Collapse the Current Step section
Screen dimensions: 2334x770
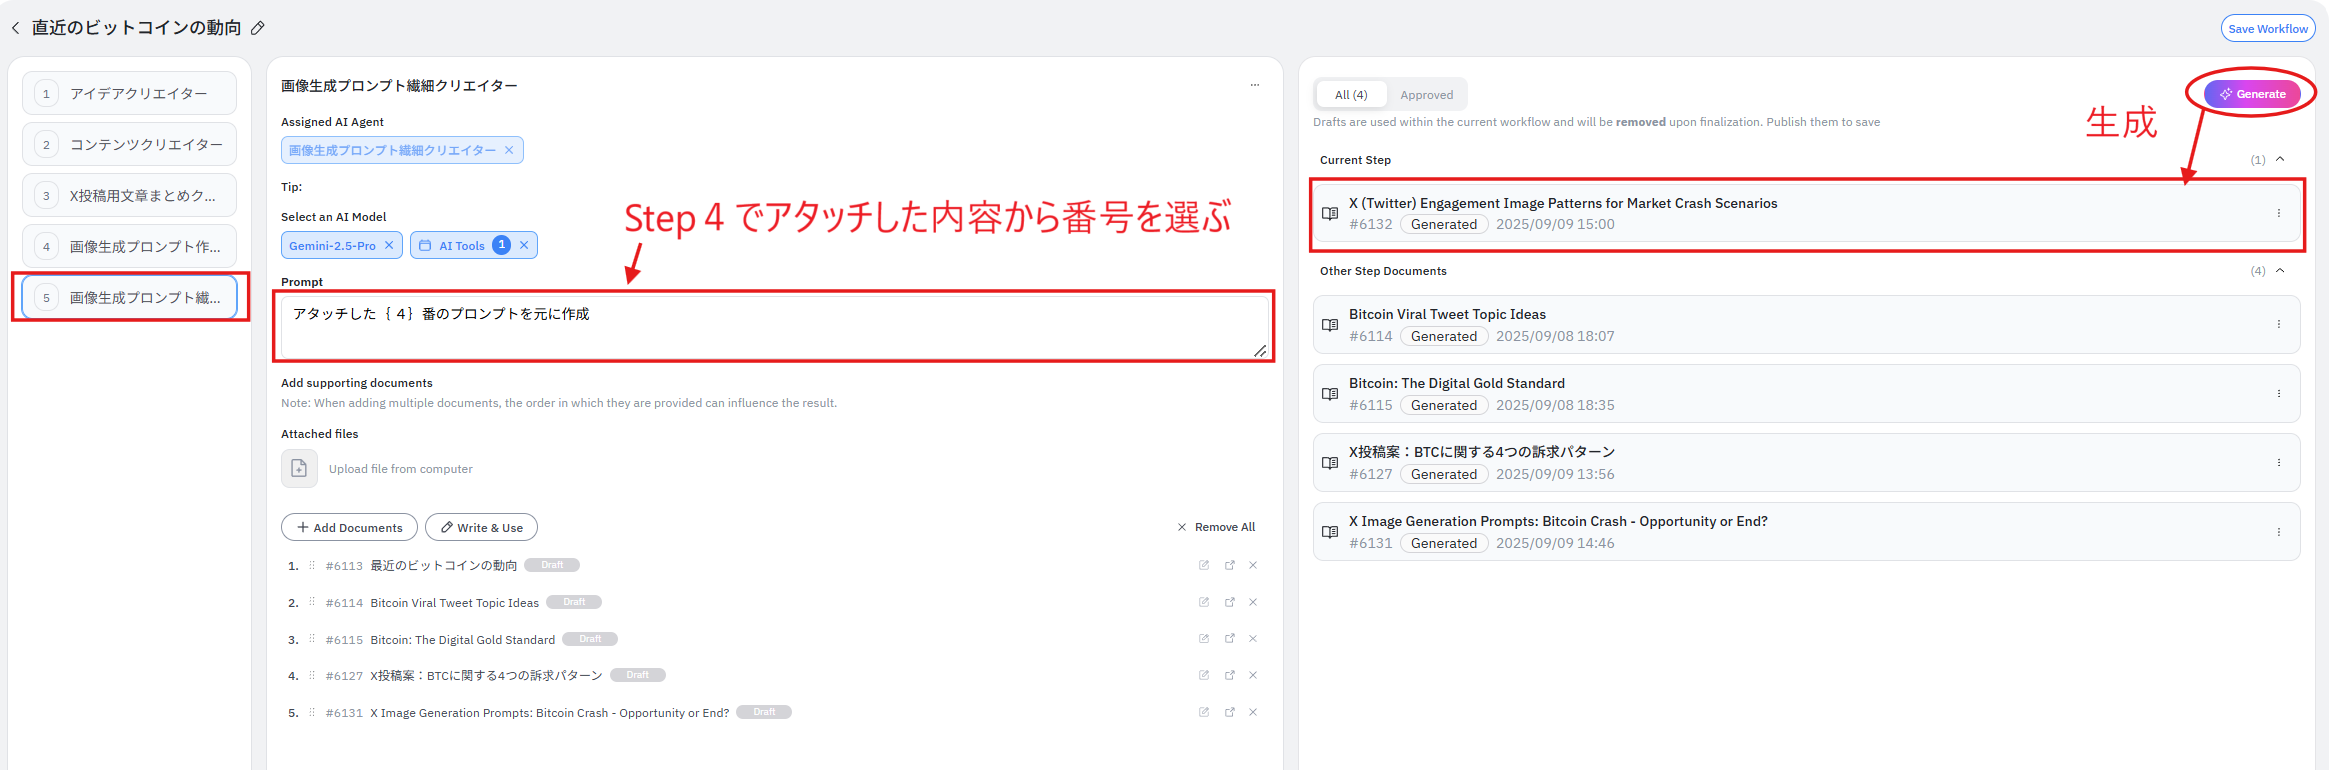(x=2280, y=159)
